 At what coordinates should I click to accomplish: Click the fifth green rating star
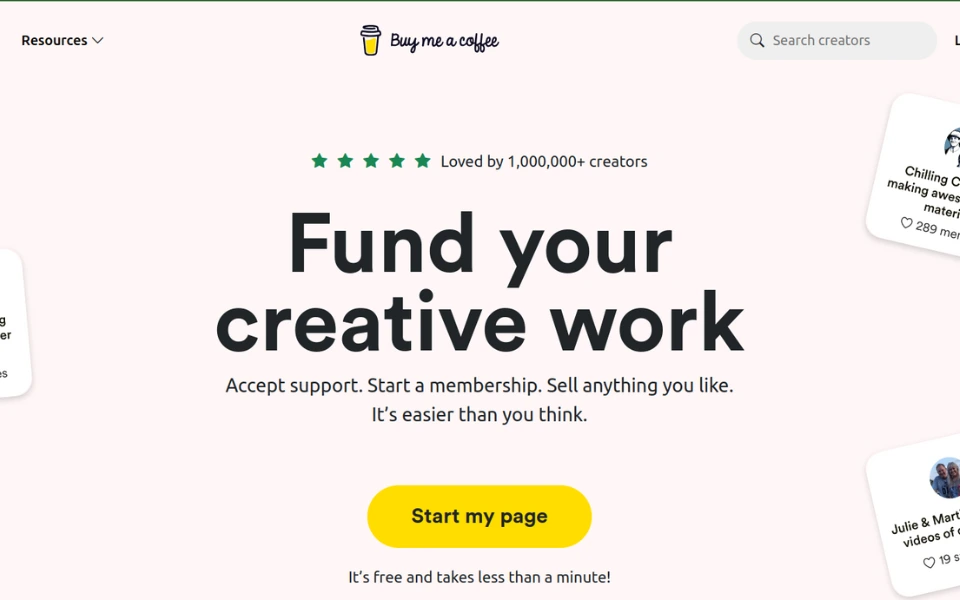pos(422,161)
